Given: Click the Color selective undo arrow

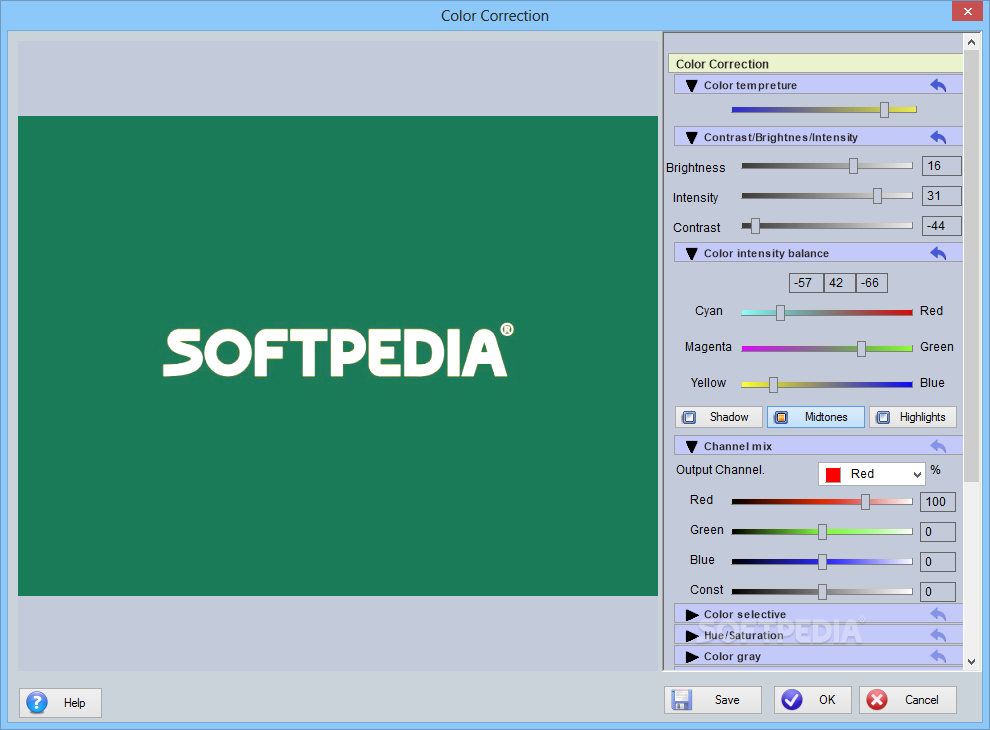Looking at the screenshot, I should point(938,614).
